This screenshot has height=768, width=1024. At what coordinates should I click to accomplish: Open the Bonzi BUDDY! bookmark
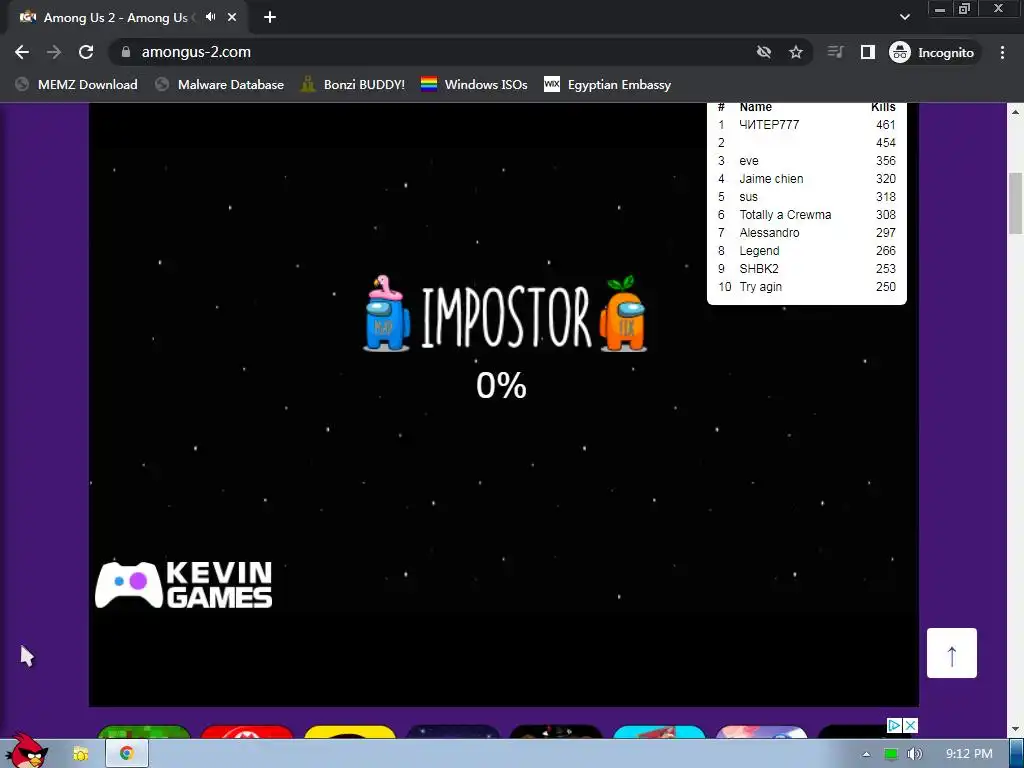coord(353,84)
